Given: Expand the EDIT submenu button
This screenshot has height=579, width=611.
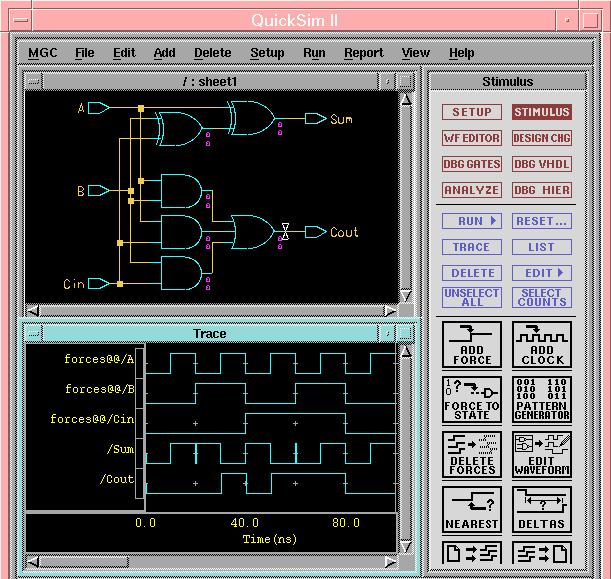Looking at the screenshot, I should pos(541,273).
